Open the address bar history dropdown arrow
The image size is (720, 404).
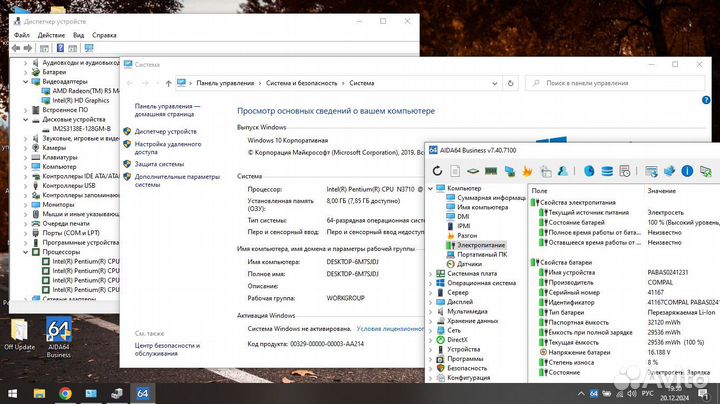point(495,84)
